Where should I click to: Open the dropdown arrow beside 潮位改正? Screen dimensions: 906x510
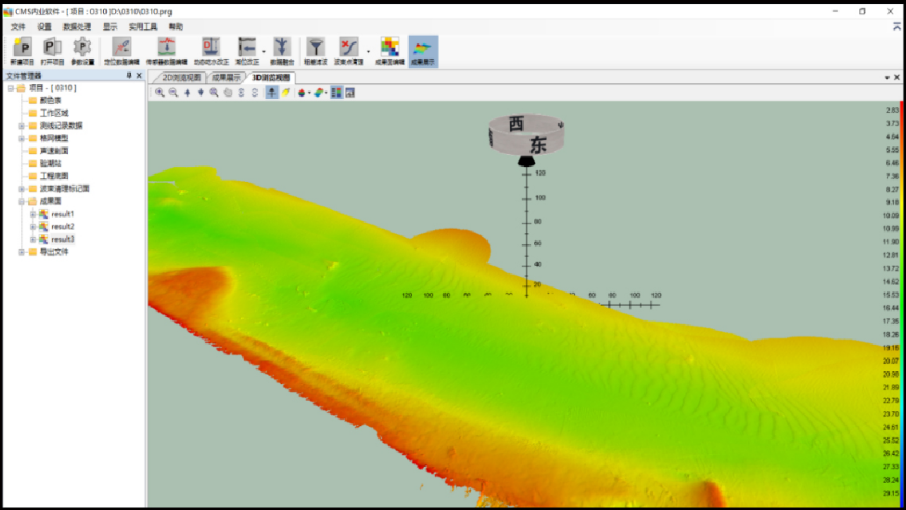(264, 50)
